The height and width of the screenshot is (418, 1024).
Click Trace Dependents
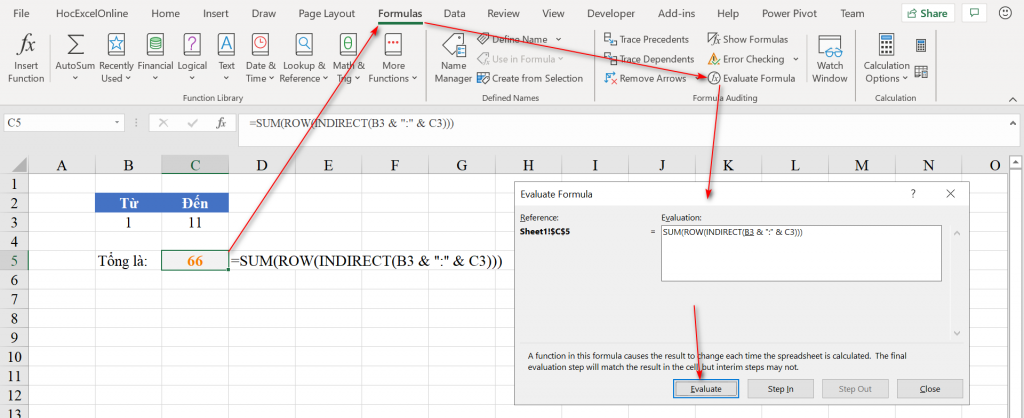(x=649, y=59)
